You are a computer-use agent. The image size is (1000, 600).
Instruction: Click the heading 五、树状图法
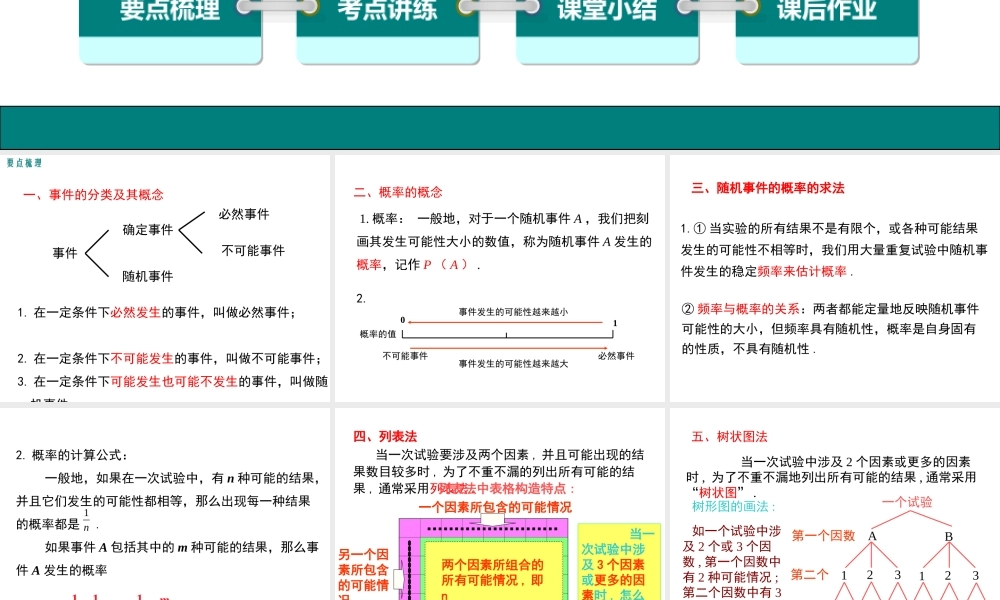click(730, 436)
